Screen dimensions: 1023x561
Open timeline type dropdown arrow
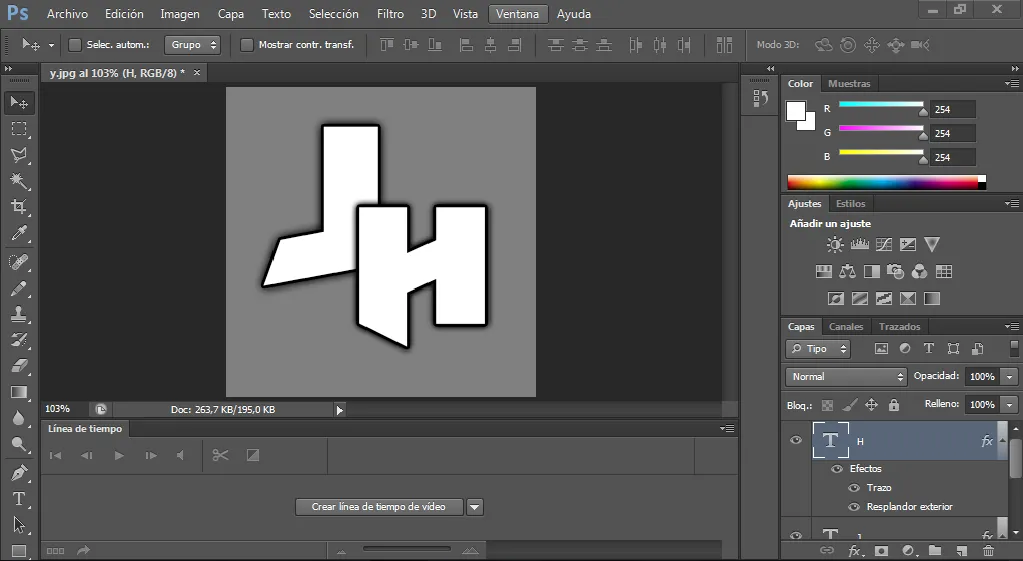(x=475, y=507)
